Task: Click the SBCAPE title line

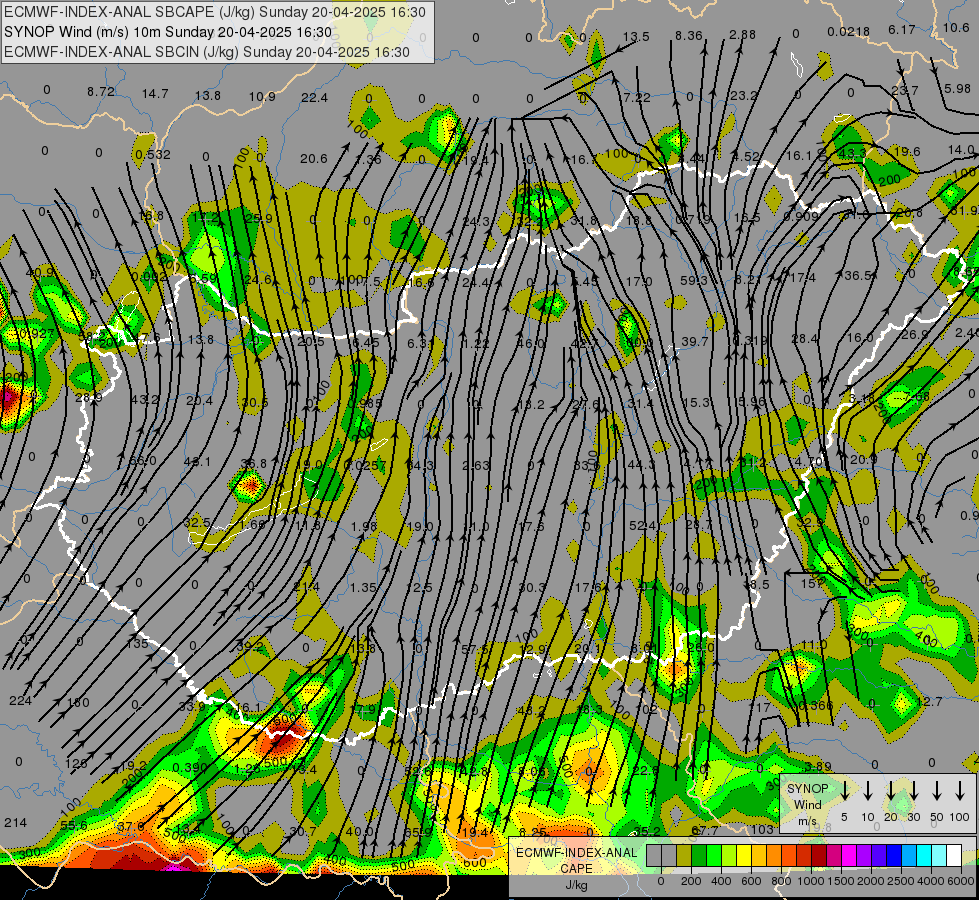Action: pos(215,12)
